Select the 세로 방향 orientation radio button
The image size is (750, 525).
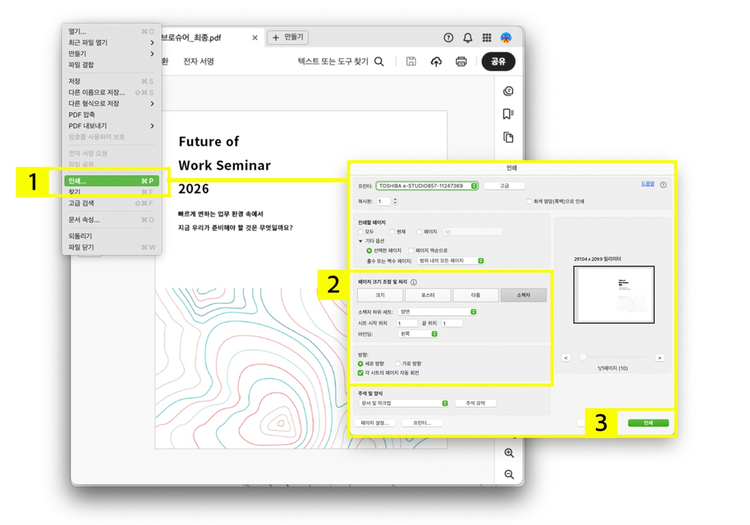[x=361, y=364]
